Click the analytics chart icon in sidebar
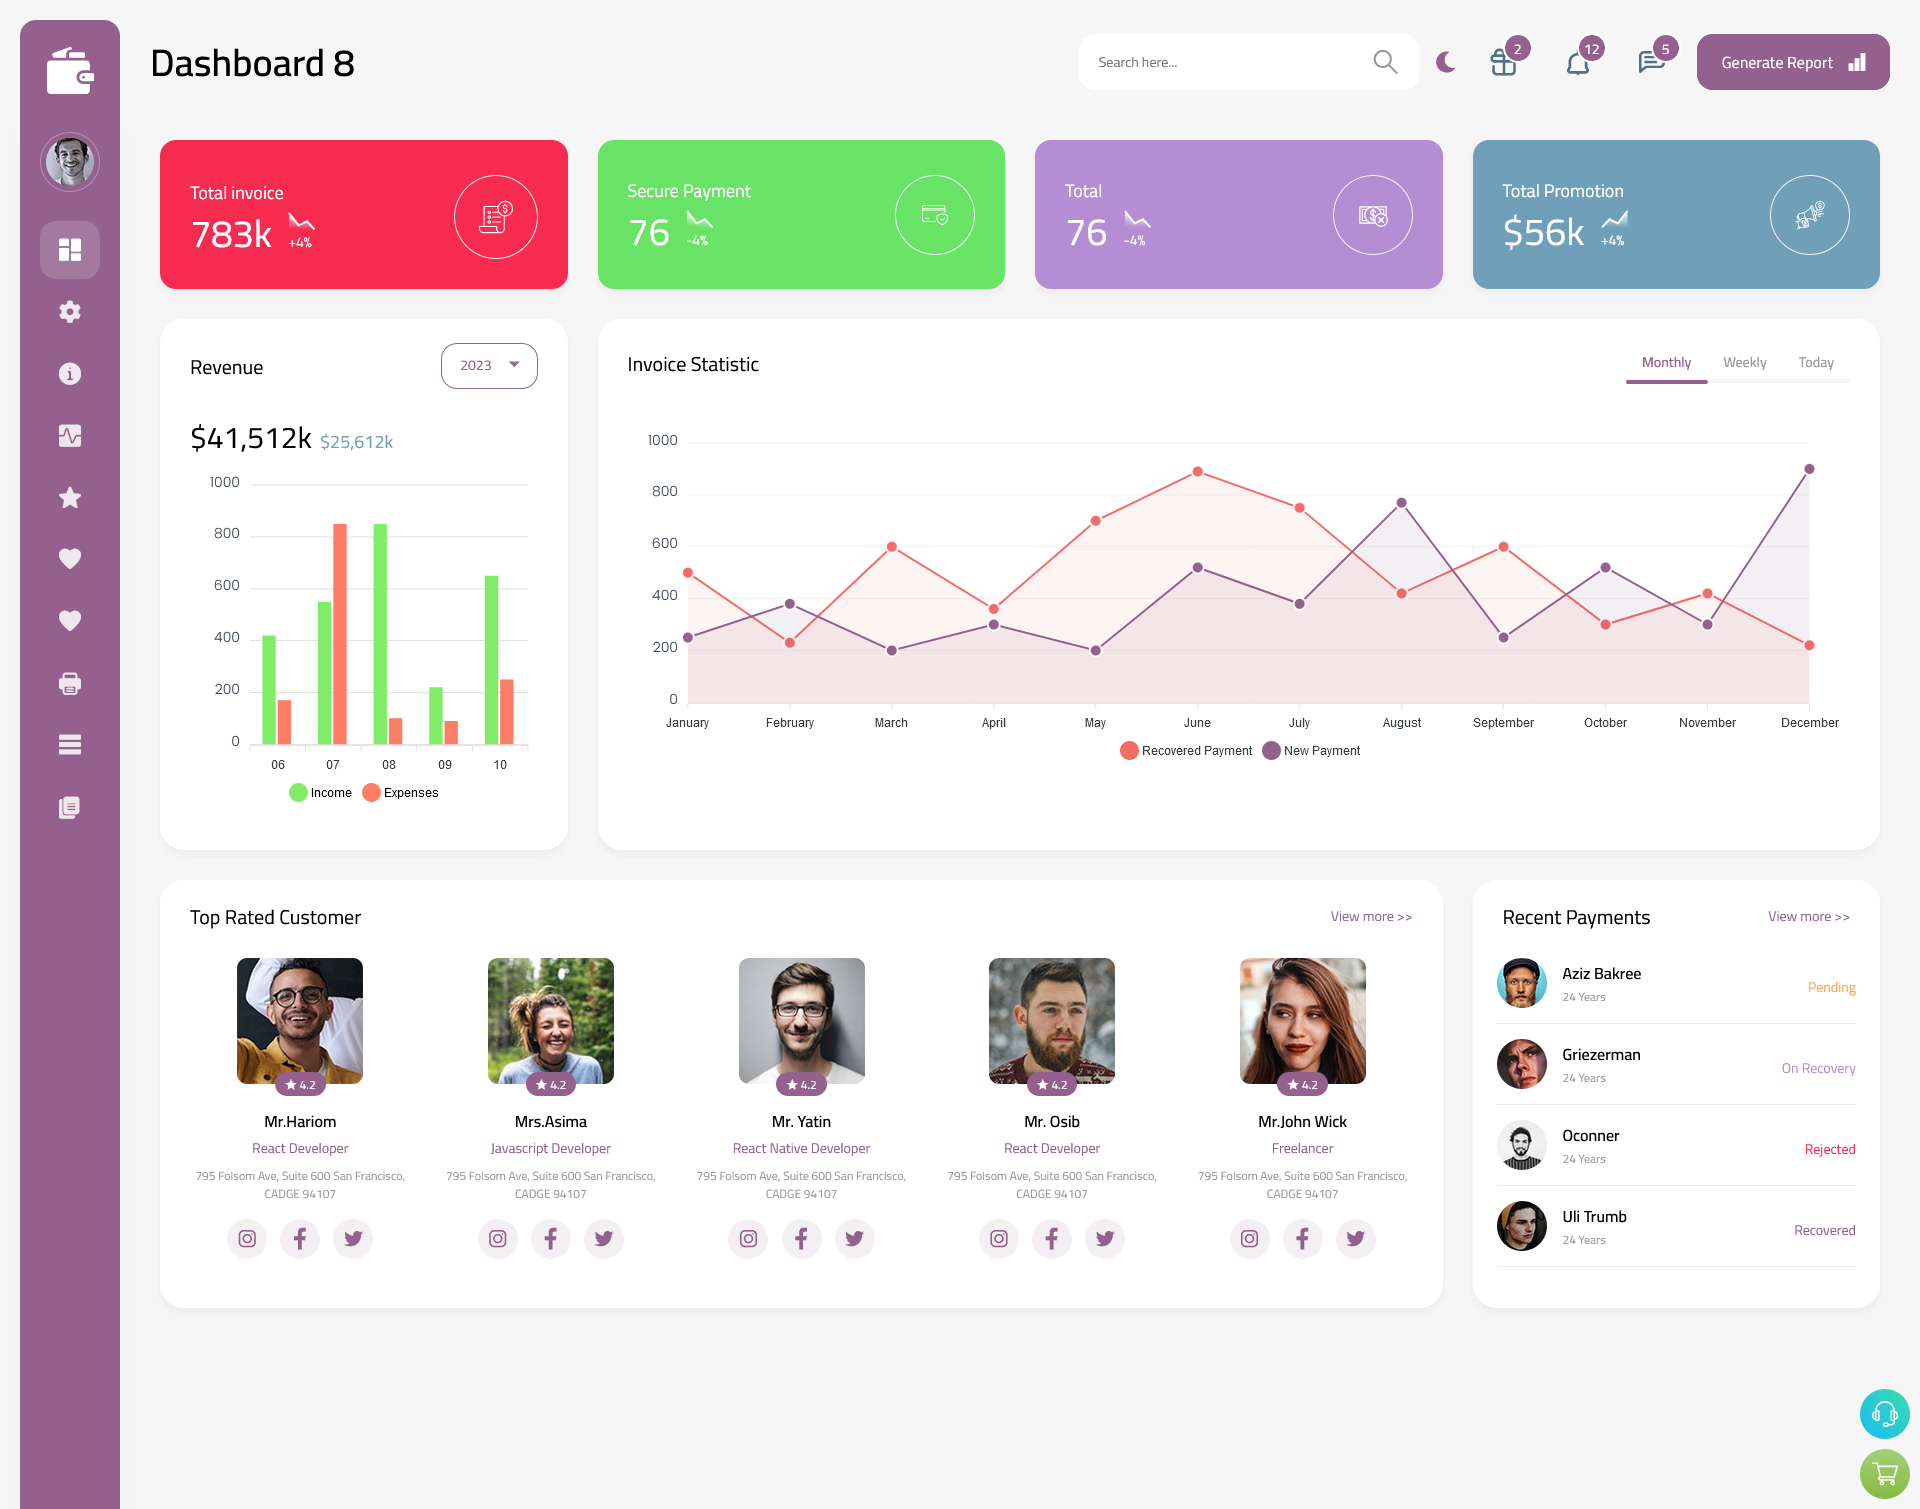The height and width of the screenshot is (1509, 1920). [x=69, y=435]
